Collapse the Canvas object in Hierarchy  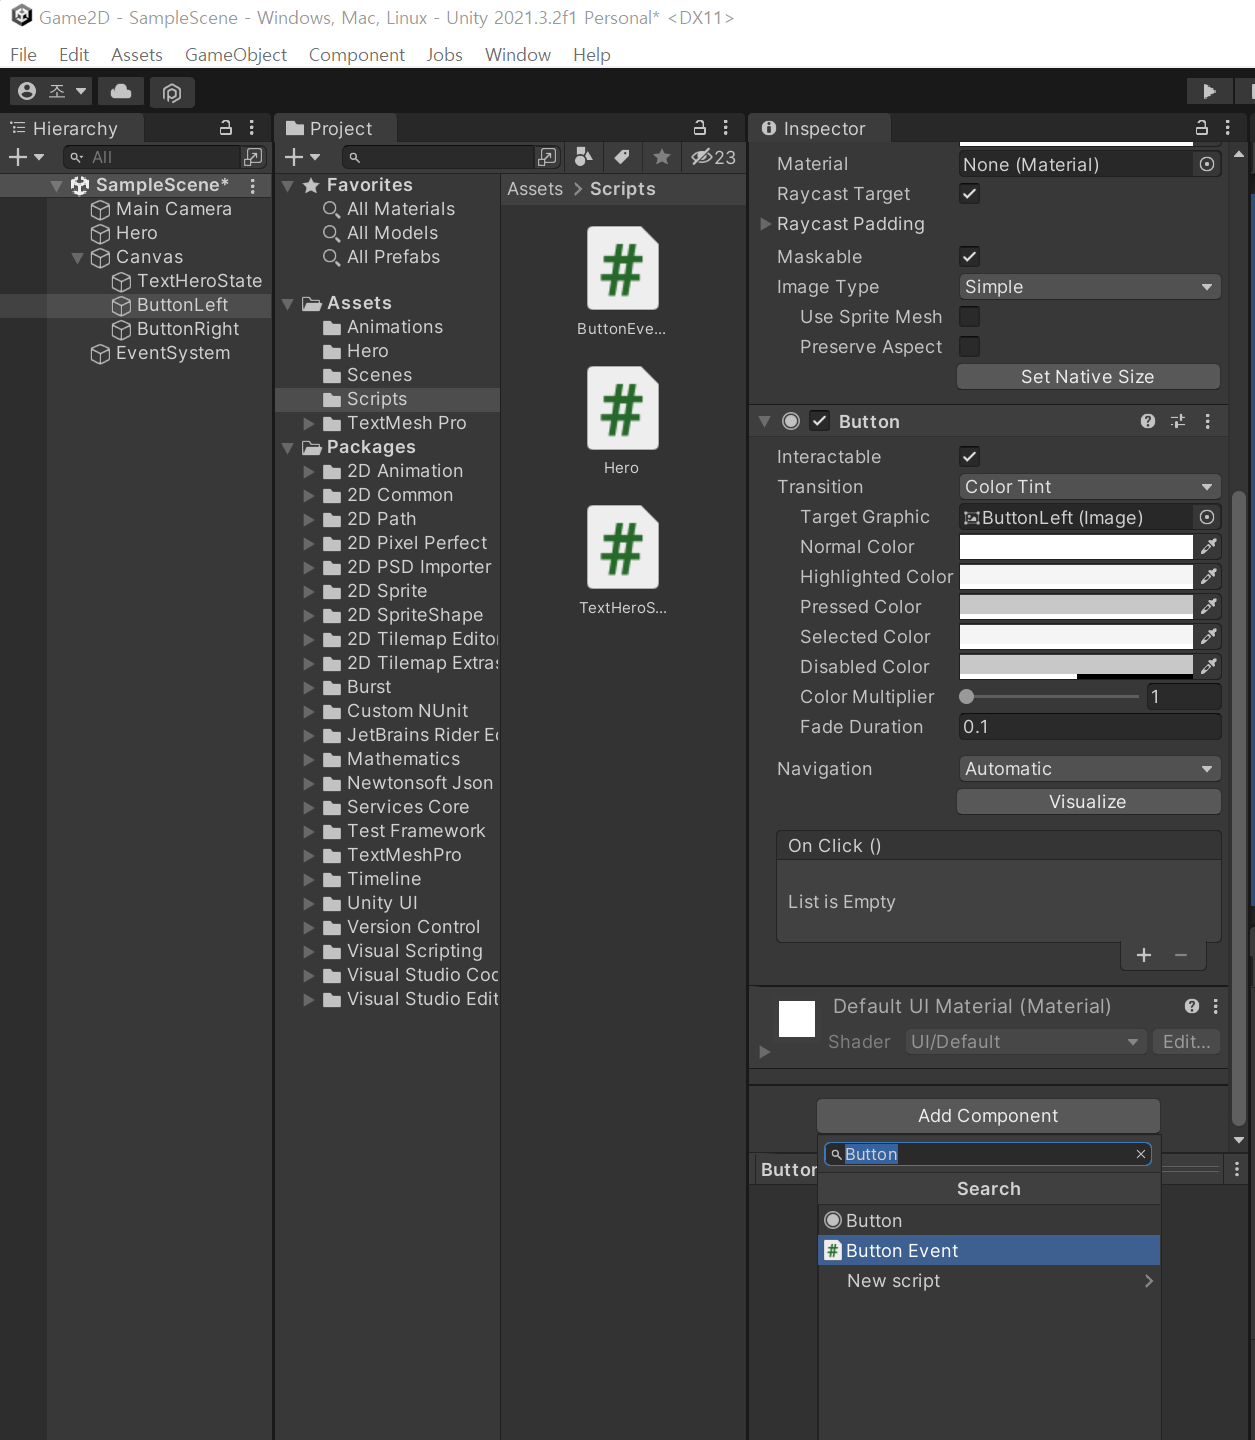(x=78, y=258)
